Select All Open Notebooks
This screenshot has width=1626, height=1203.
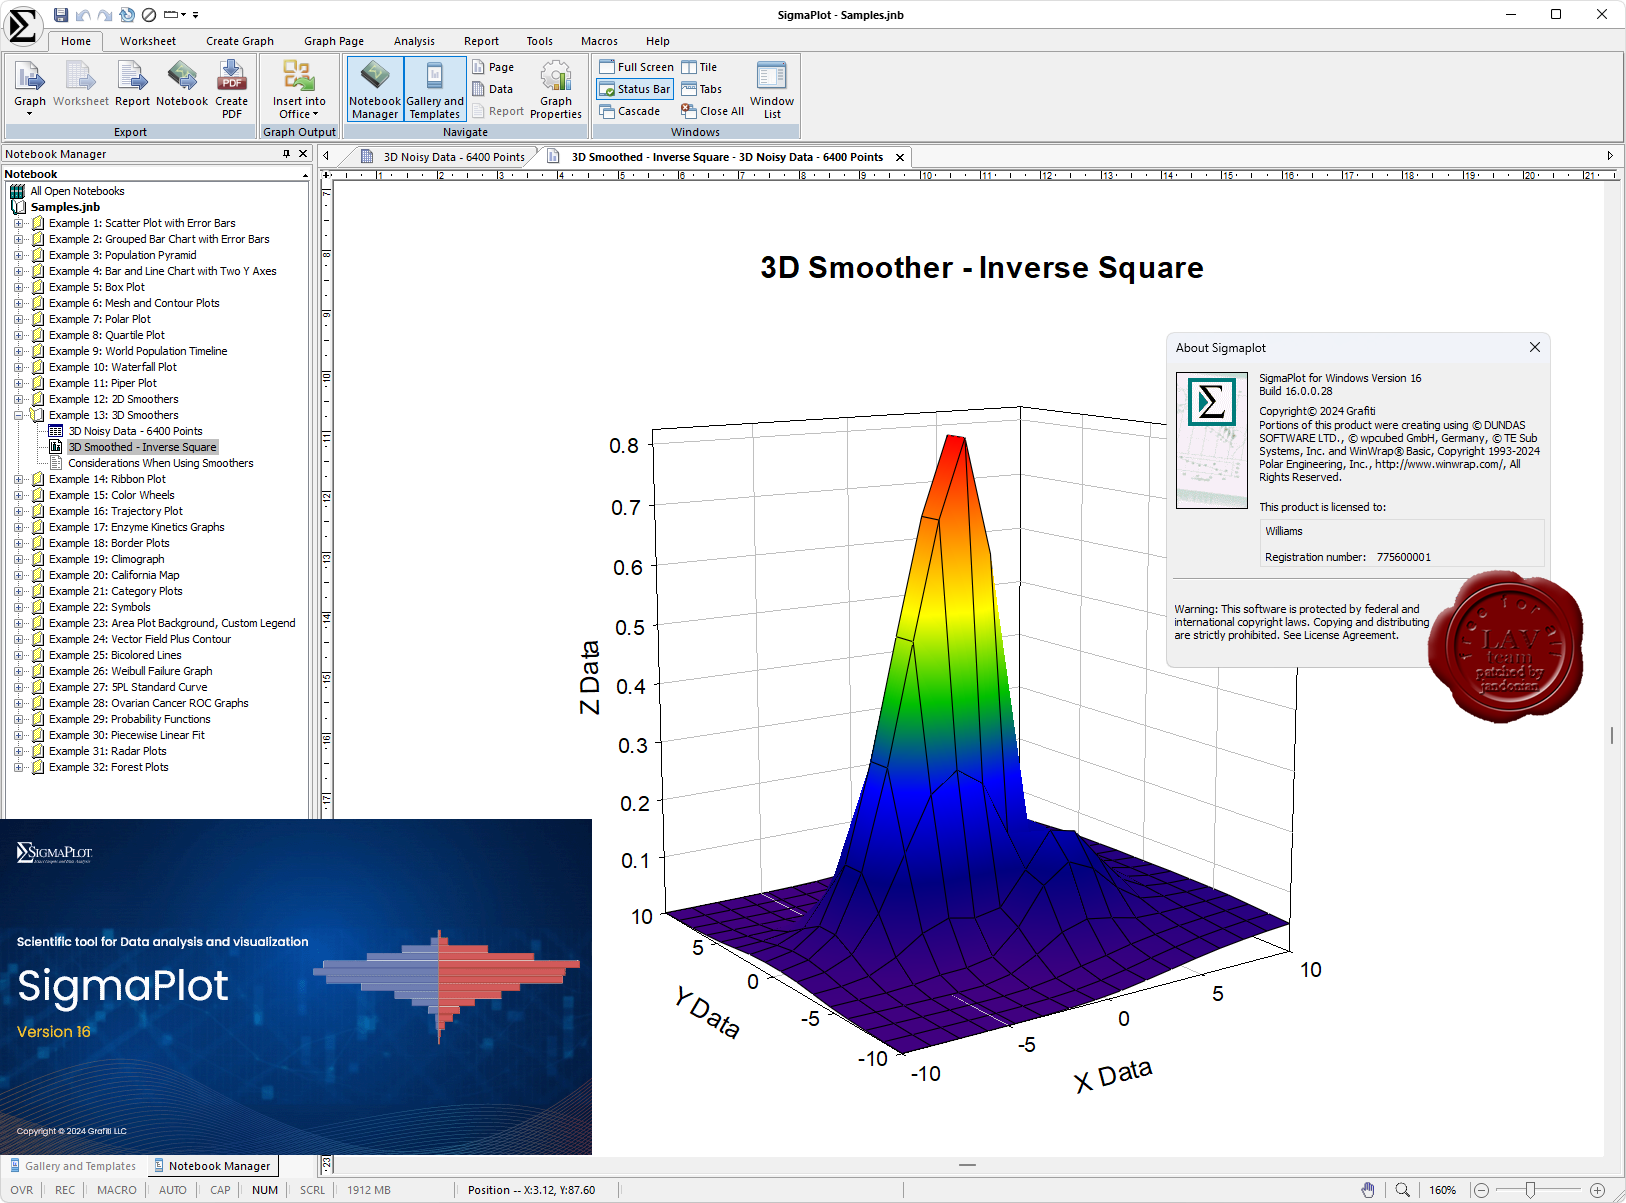click(77, 191)
